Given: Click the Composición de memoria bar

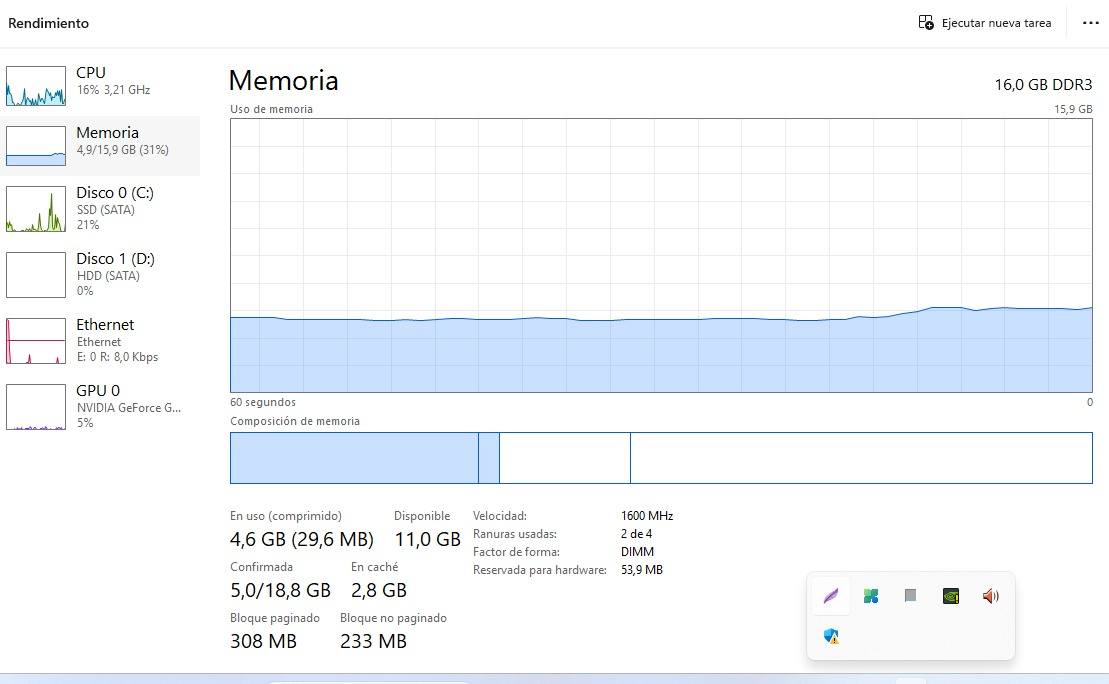Looking at the screenshot, I should coord(661,458).
